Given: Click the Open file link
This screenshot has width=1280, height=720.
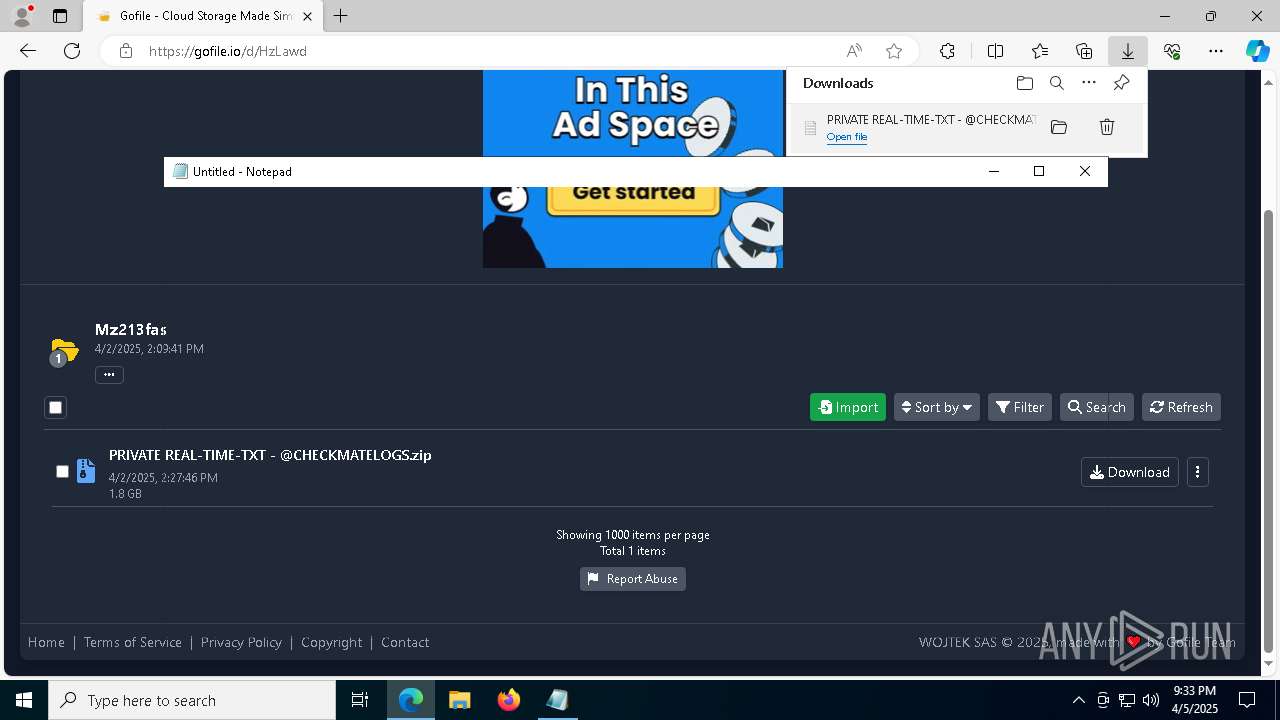Looking at the screenshot, I should tap(847, 137).
